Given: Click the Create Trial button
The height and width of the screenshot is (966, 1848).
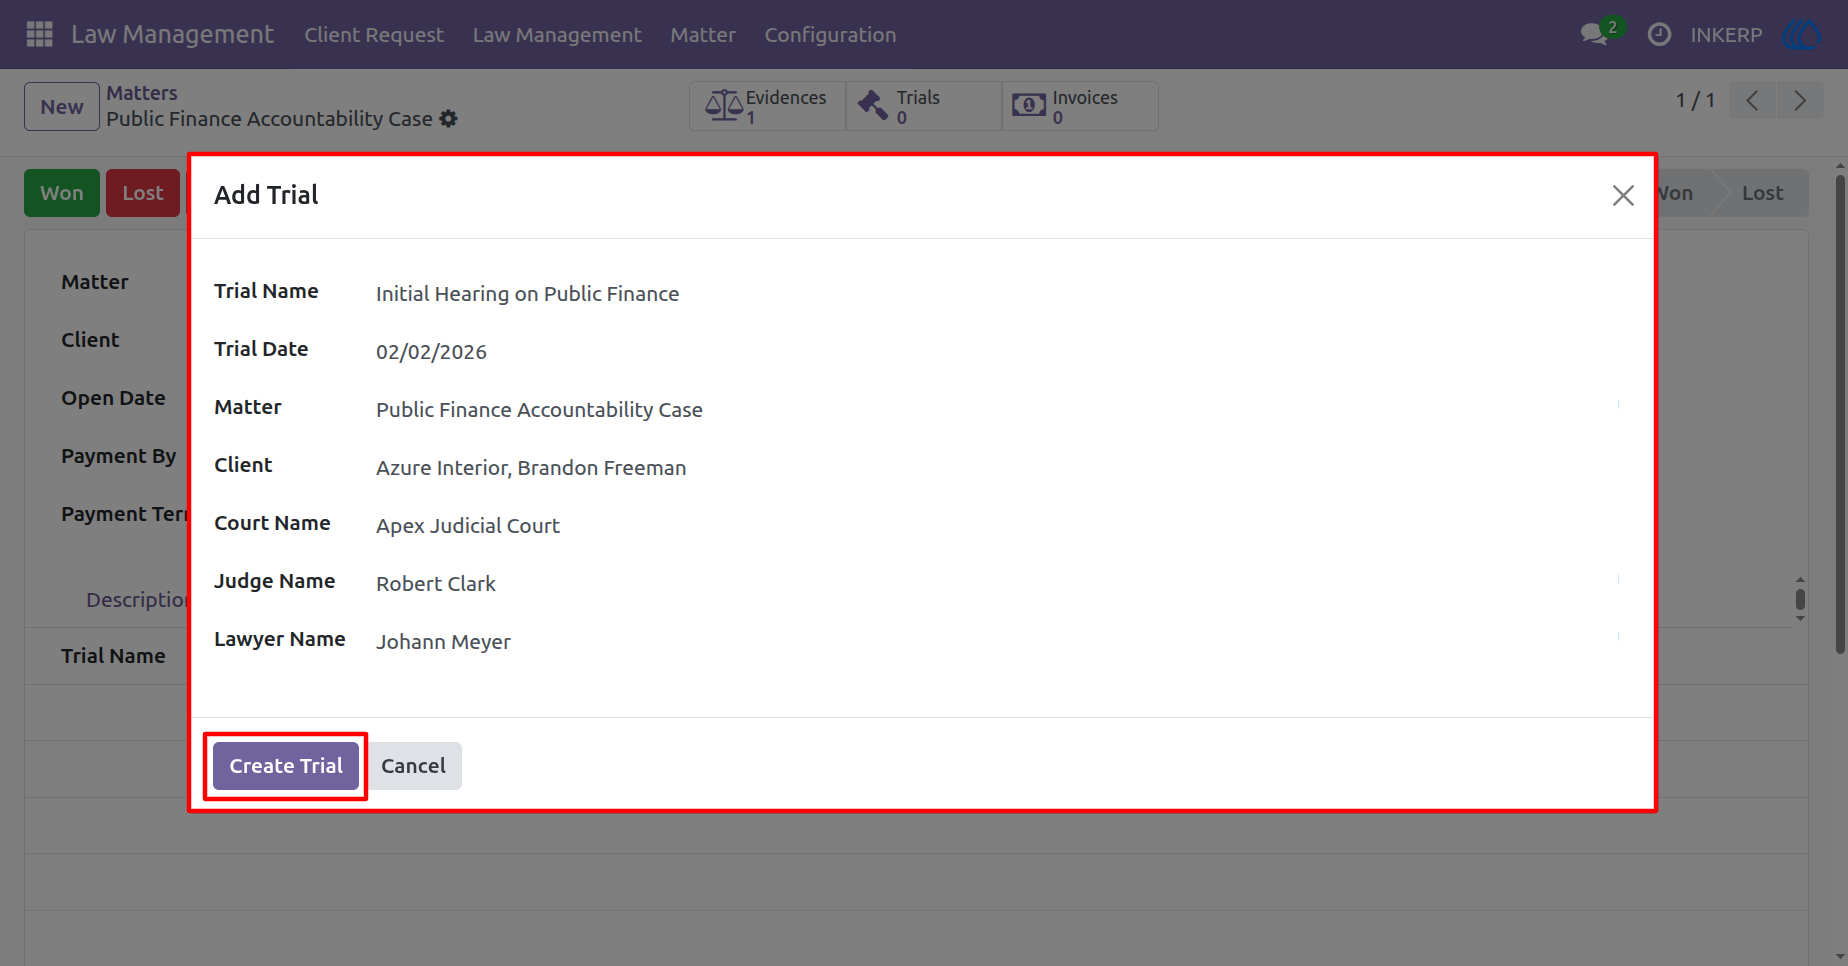Looking at the screenshot, I should 286,766.
